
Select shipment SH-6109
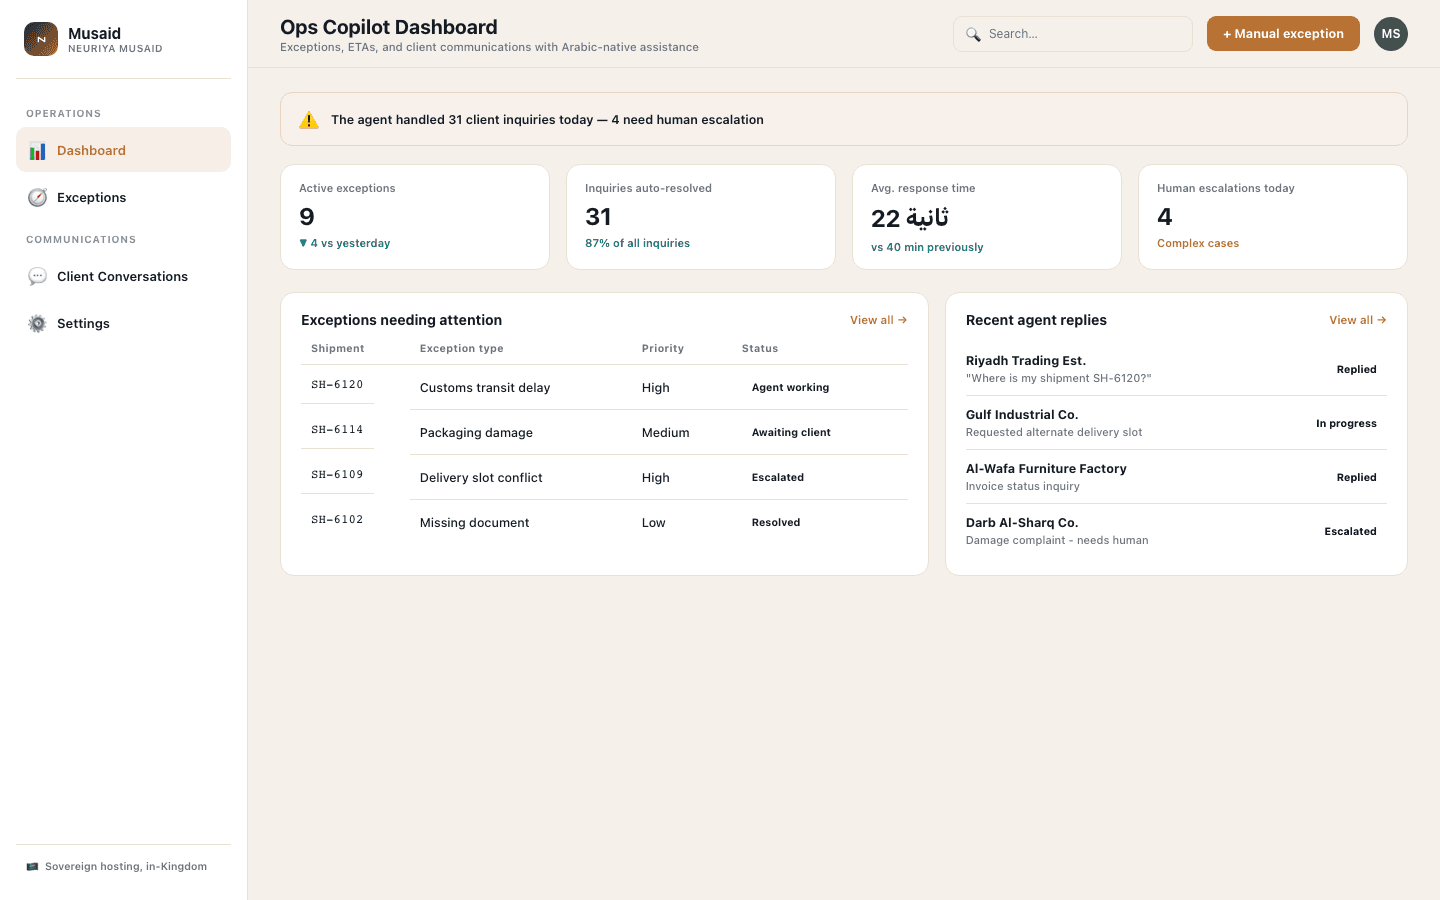(x=337, y=475)
